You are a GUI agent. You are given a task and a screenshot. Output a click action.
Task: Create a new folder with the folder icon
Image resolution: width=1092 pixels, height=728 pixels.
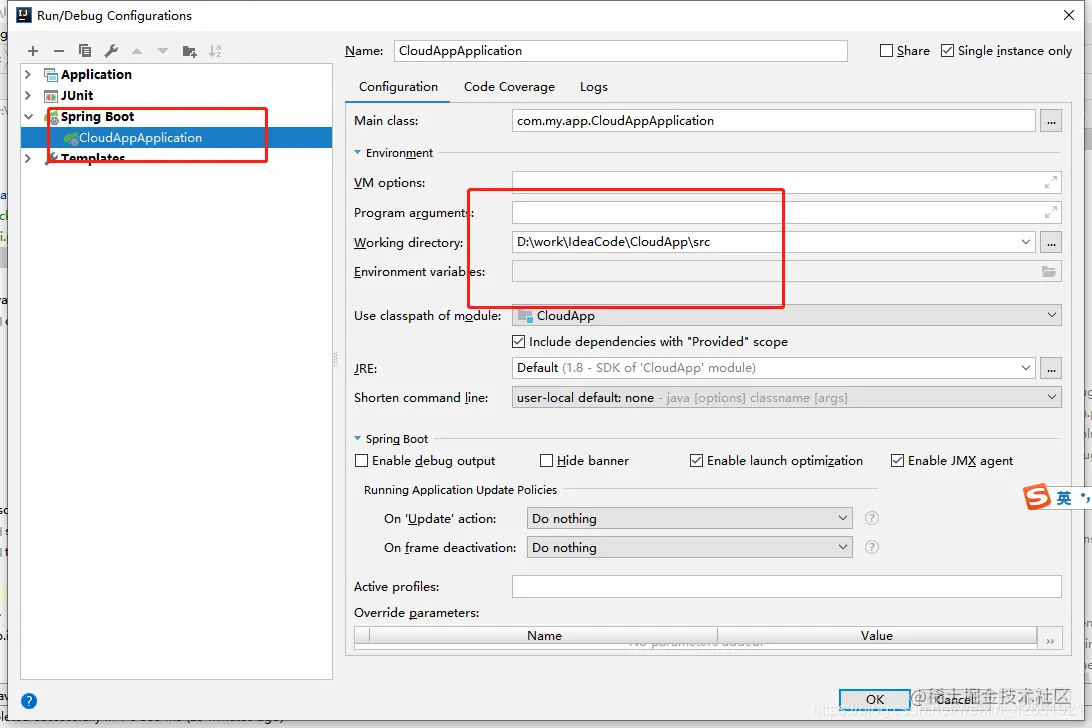click(189, 51)
